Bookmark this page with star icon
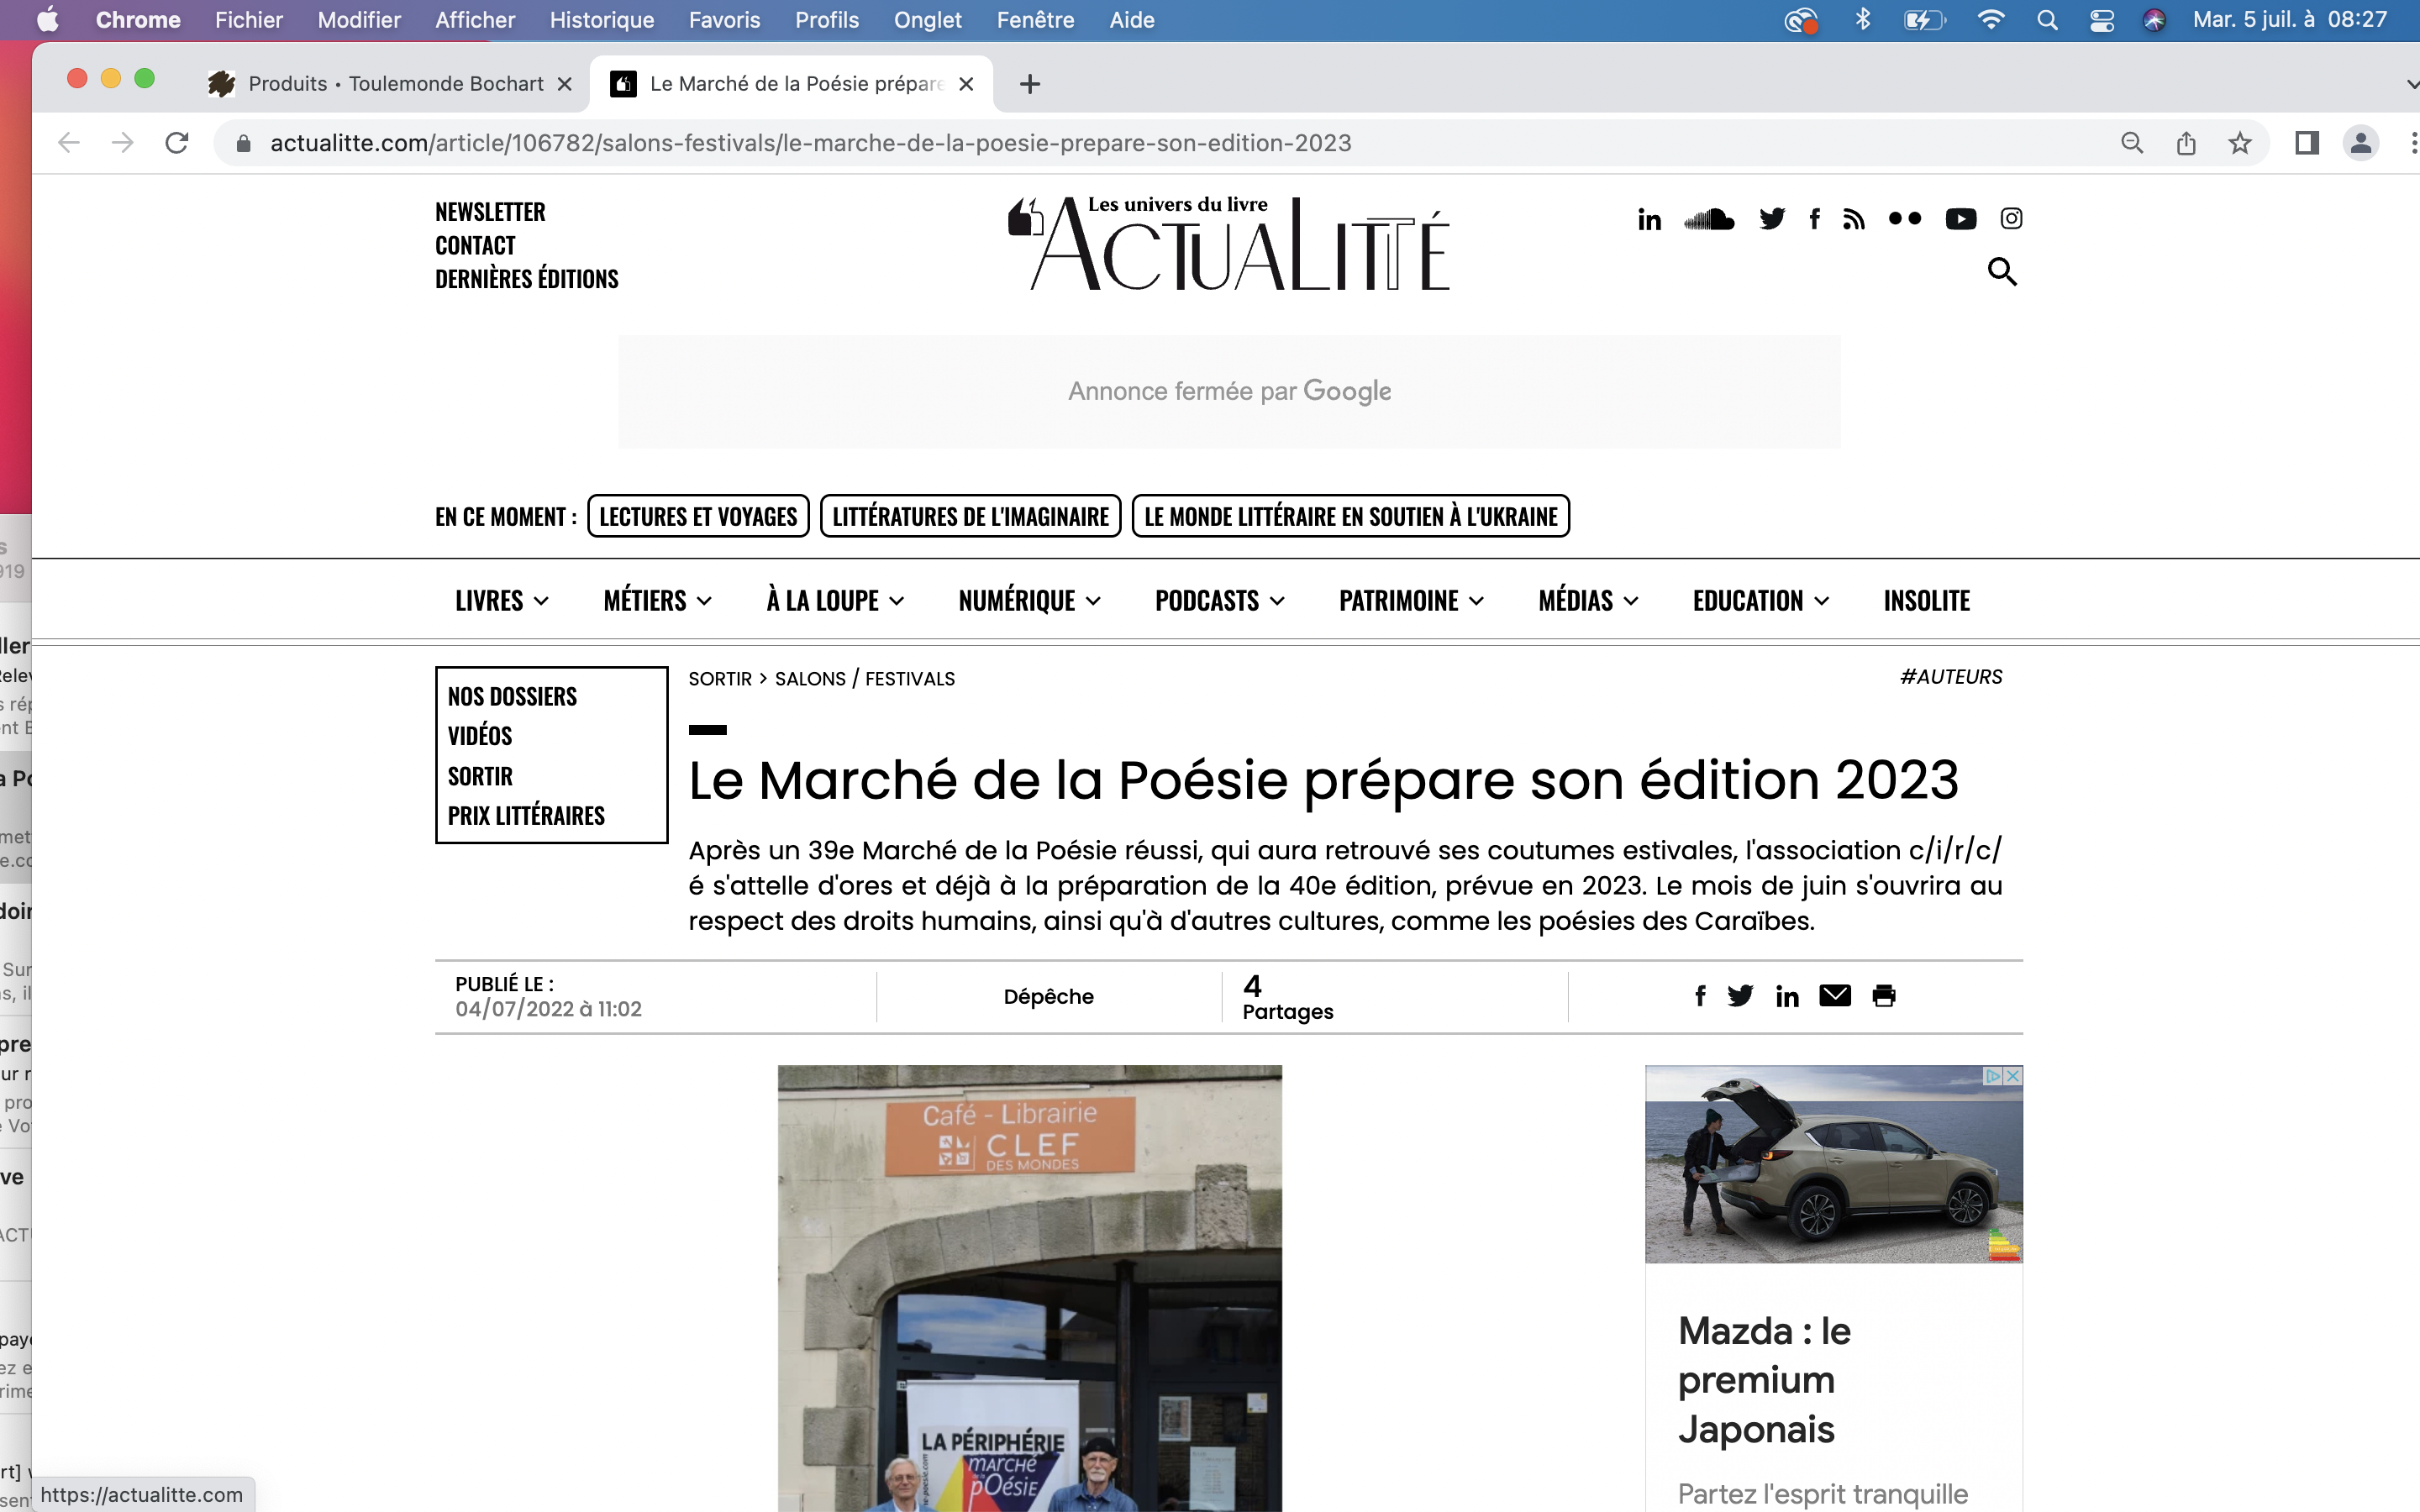Viewport: 2420px width, 1512px height. coord(2239,143)
